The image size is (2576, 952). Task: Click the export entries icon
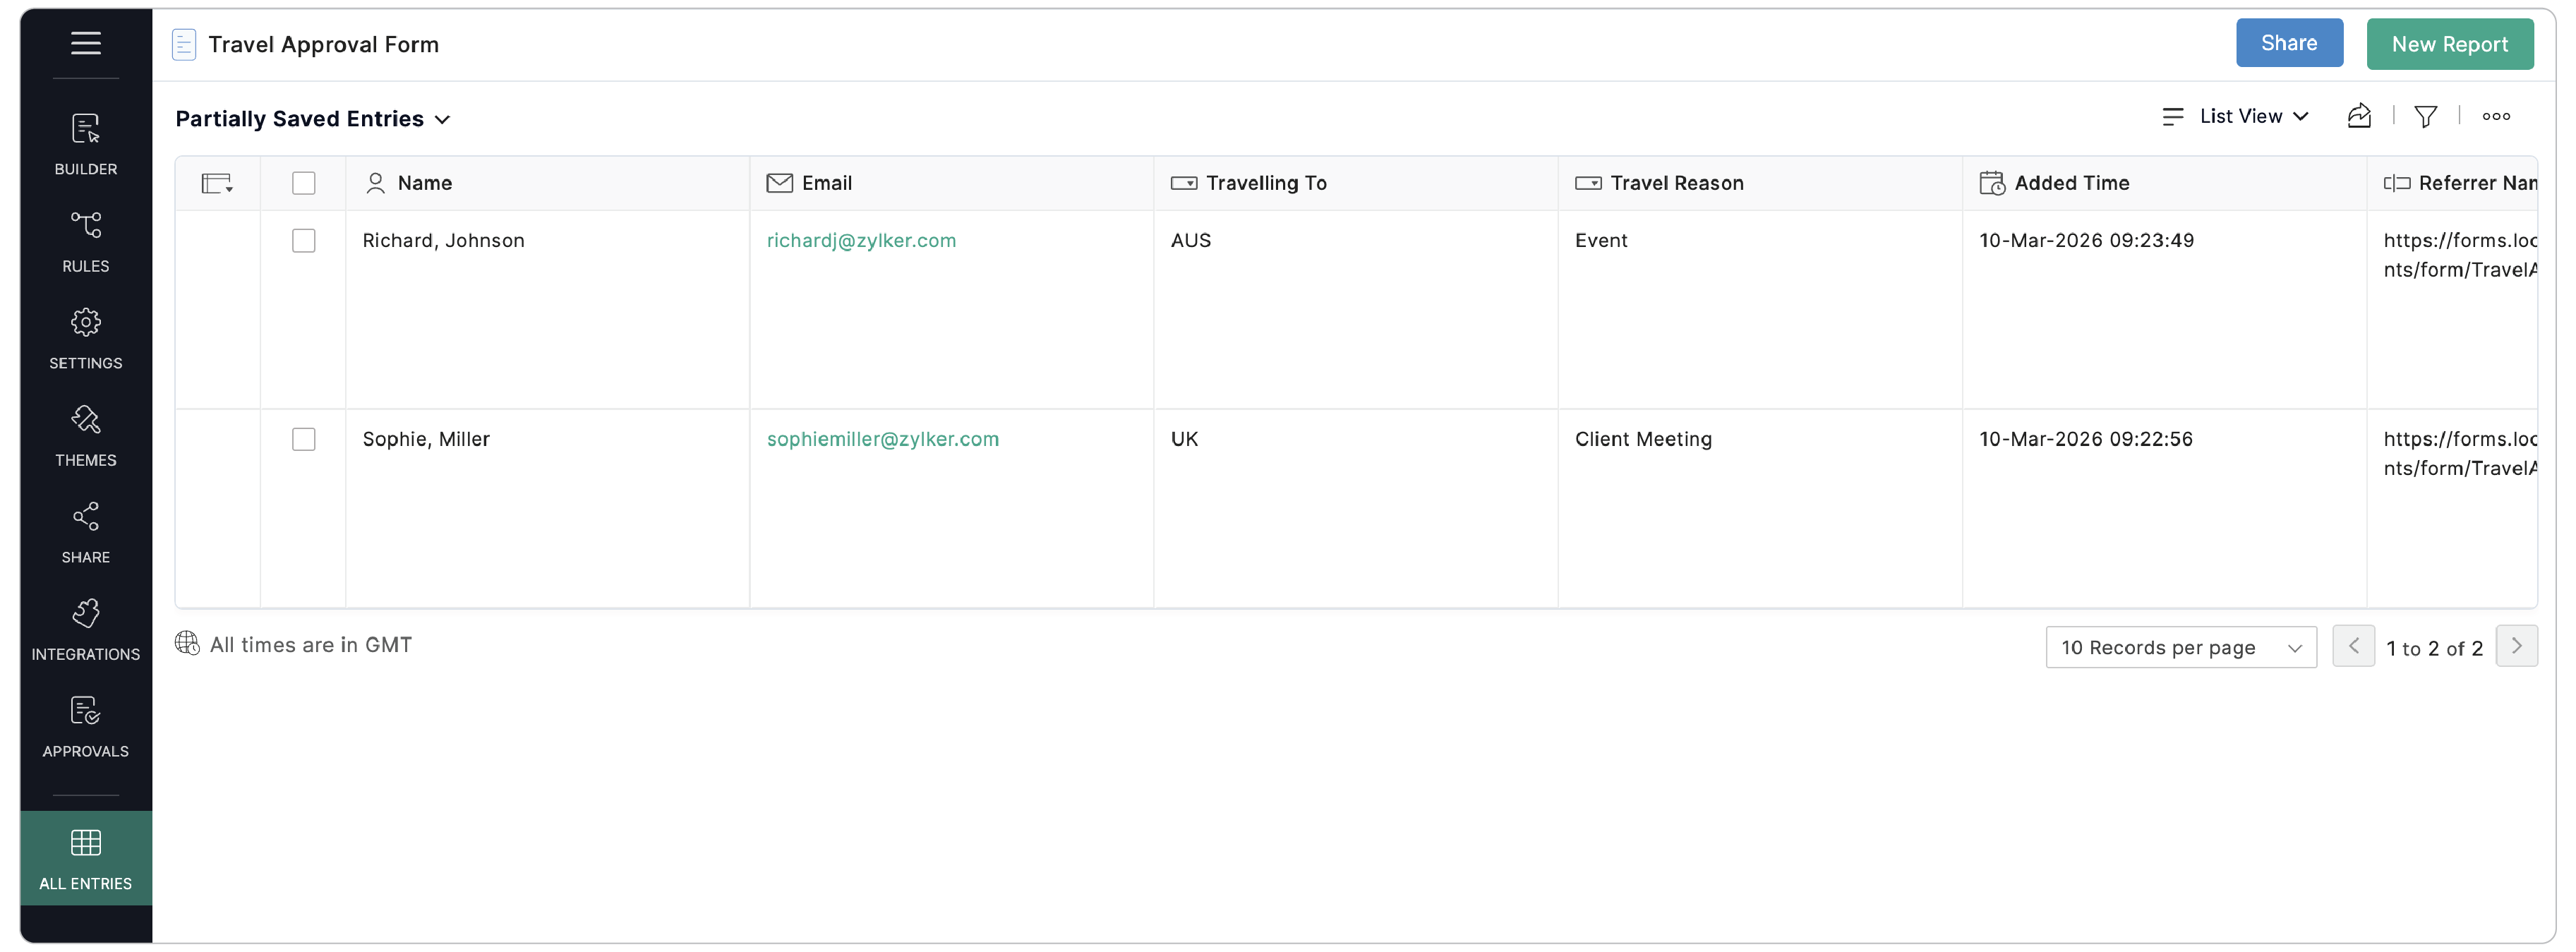(x=2359, y=117)
